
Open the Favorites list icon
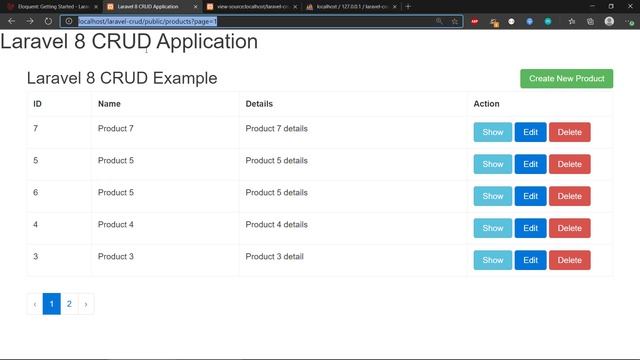572,22
